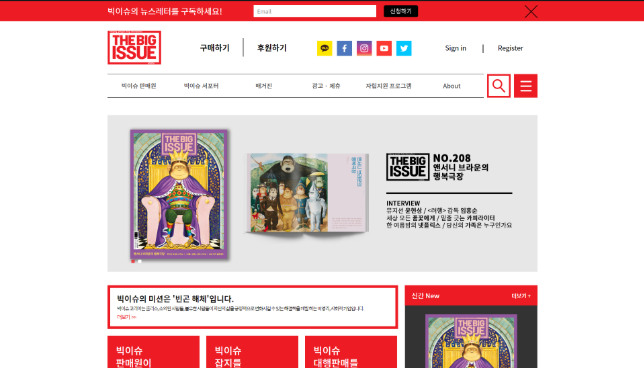Click the black Big Issue logo in banner
Image resolution: width=644 pixels, height=368 pixels.
pyautogui.click(x=407, y=167)
